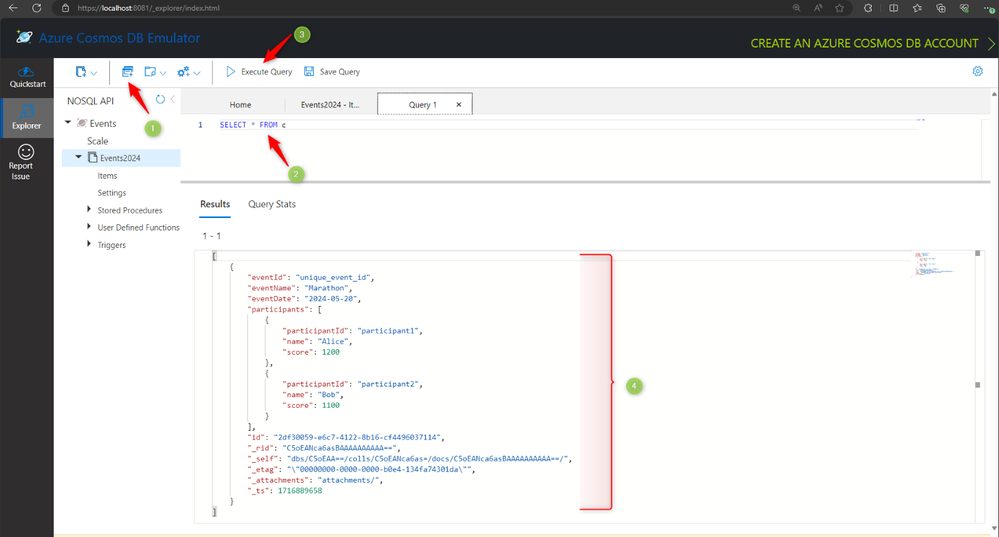Click the Azure Cosmos DB Emulator title
Screen dimensions: 999x537
(120, 38)
